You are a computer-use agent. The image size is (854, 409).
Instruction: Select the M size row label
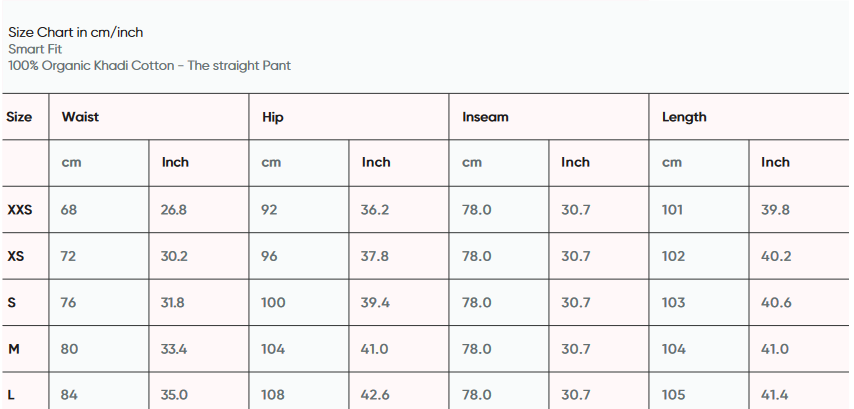tap(14, 349)
